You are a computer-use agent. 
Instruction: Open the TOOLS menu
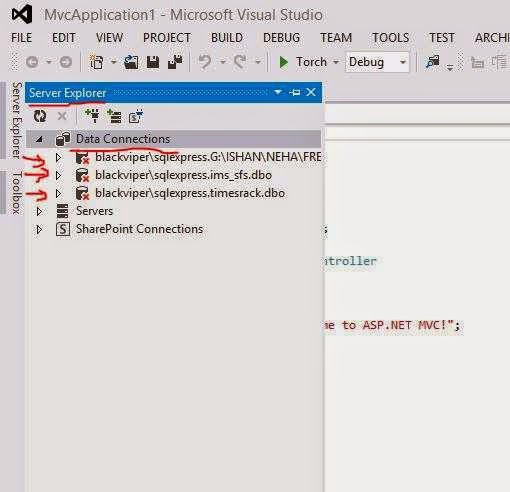pyautogui.click(x=390, y=38)
